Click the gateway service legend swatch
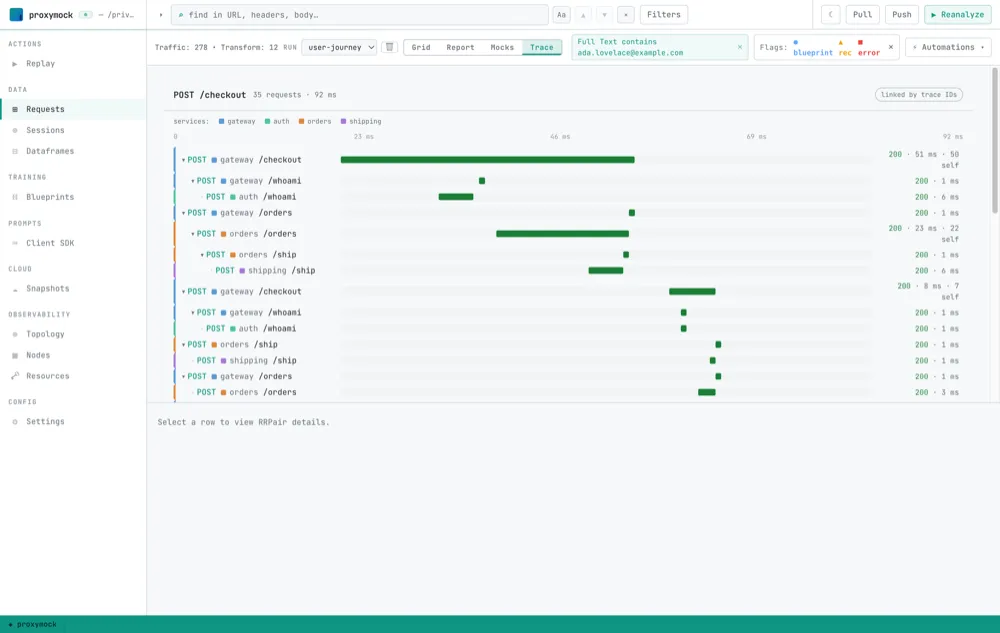Screen dimensions: 1000x633 point(221,121)
